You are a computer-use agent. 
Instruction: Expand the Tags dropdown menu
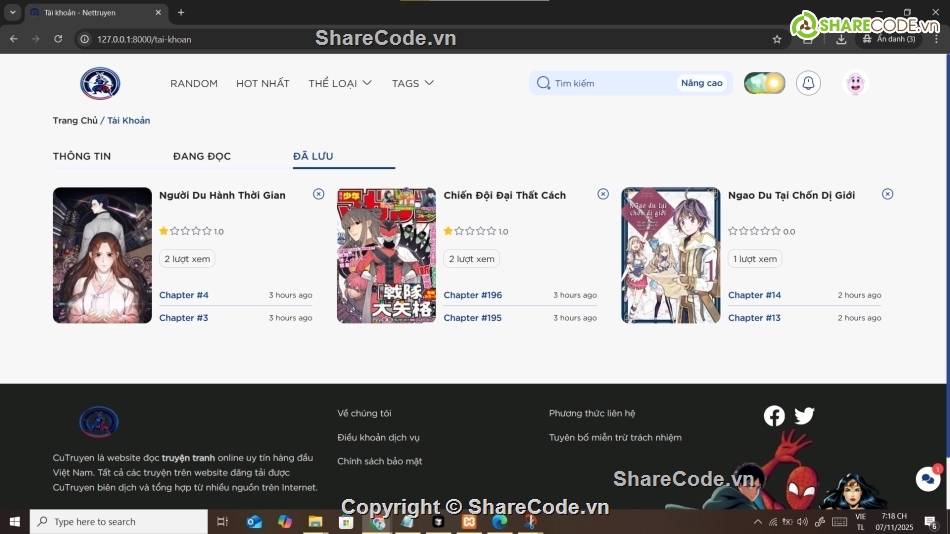(x=413, y=83)
